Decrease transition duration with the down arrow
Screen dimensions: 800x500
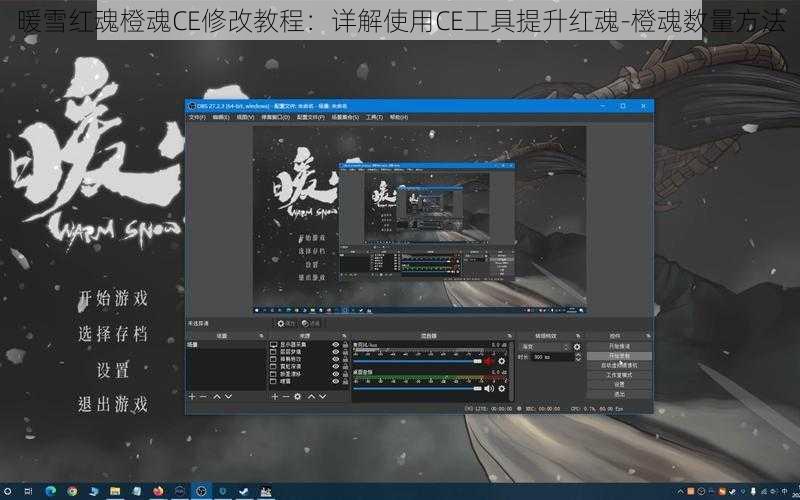point(578,360)
